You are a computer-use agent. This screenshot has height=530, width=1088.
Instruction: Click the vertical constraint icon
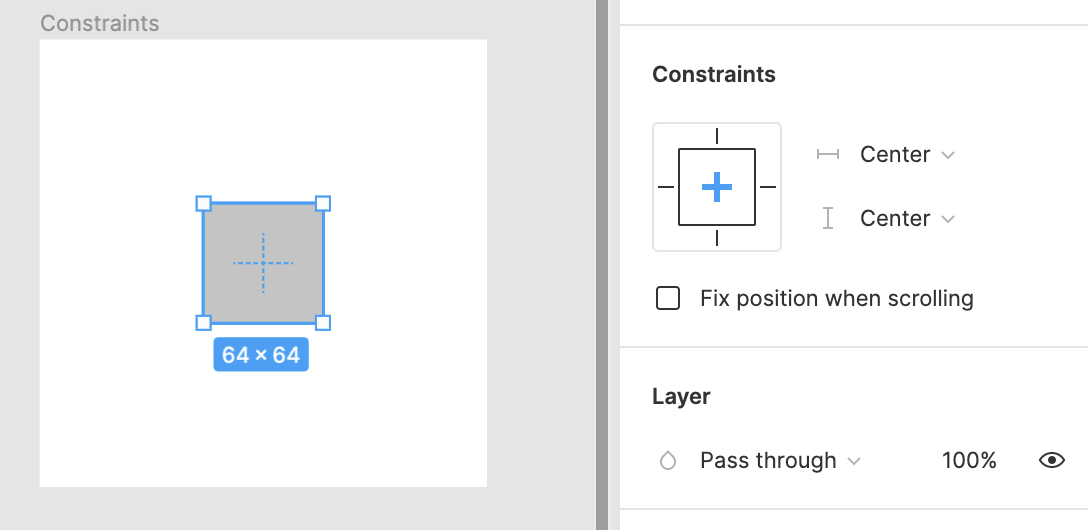828,219
